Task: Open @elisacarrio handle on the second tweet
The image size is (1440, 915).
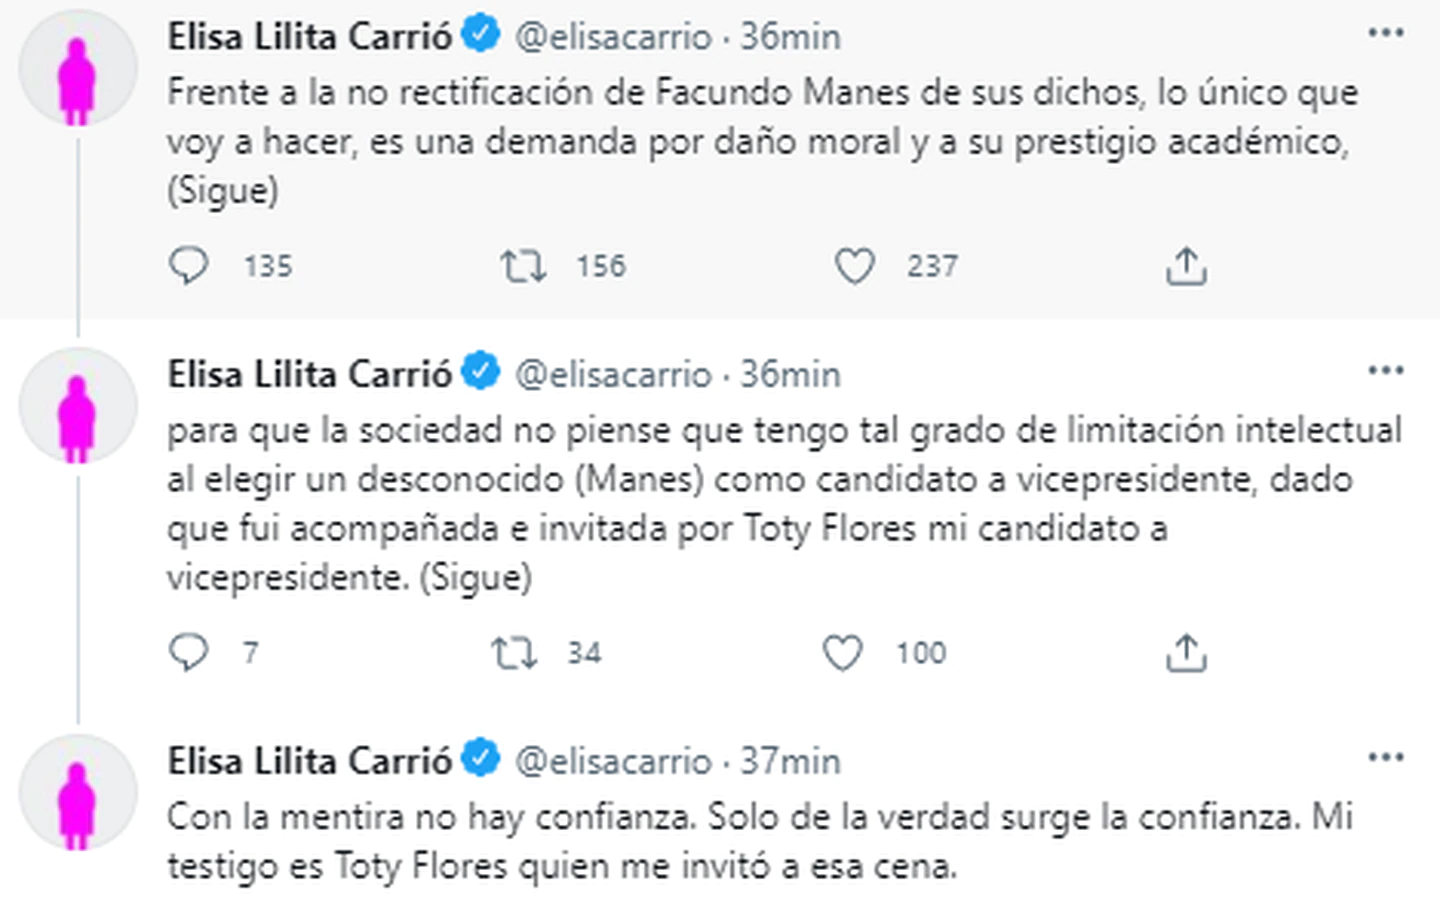Action: tap(613, 375)
